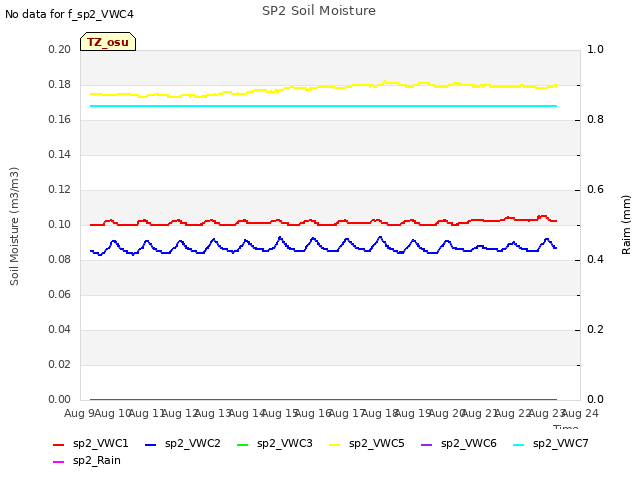Image resolution: width=640 pixels, height=480 pixels.
Task: Click the purple sp2_VWC6 line at zero
Action: (x=323, y=399)
